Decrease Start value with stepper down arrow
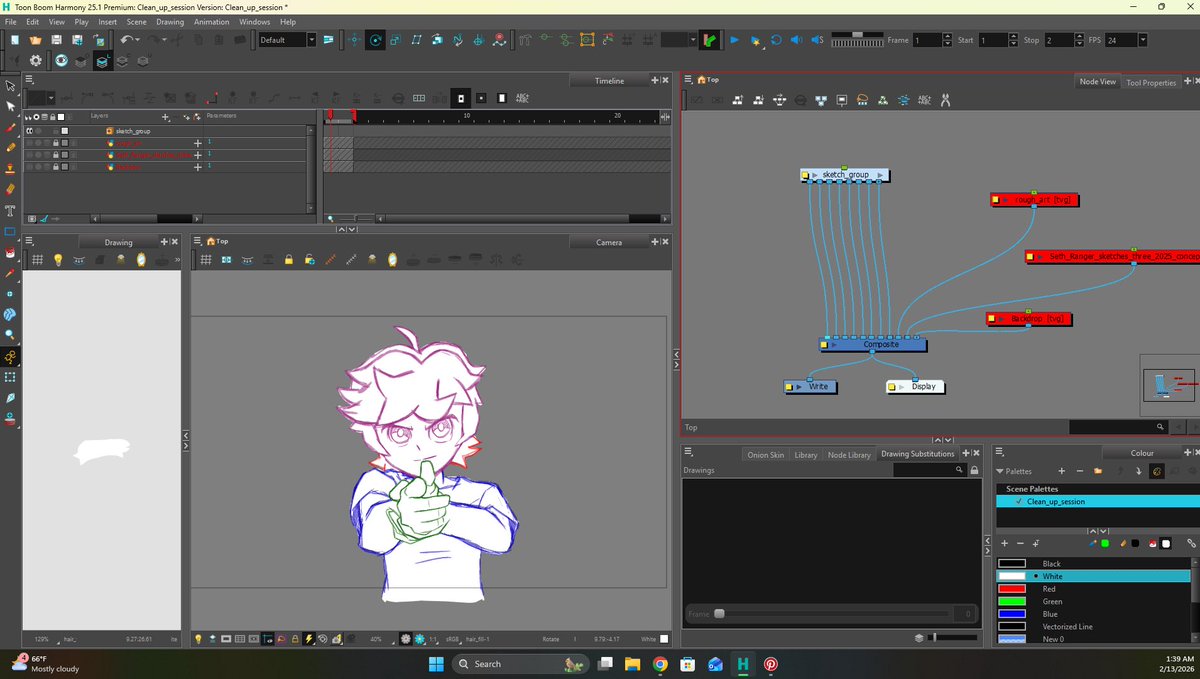 (x=1013, y=44)
